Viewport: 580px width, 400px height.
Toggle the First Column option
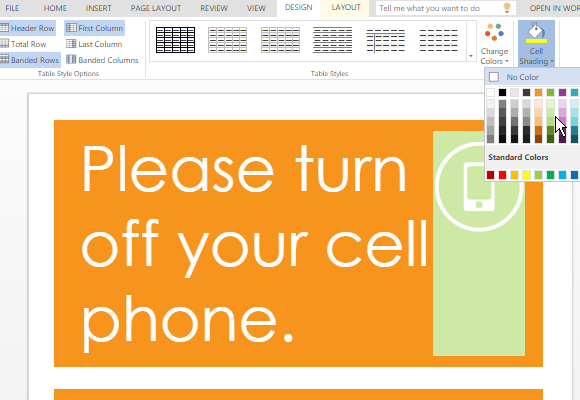(x=95, y=28)
